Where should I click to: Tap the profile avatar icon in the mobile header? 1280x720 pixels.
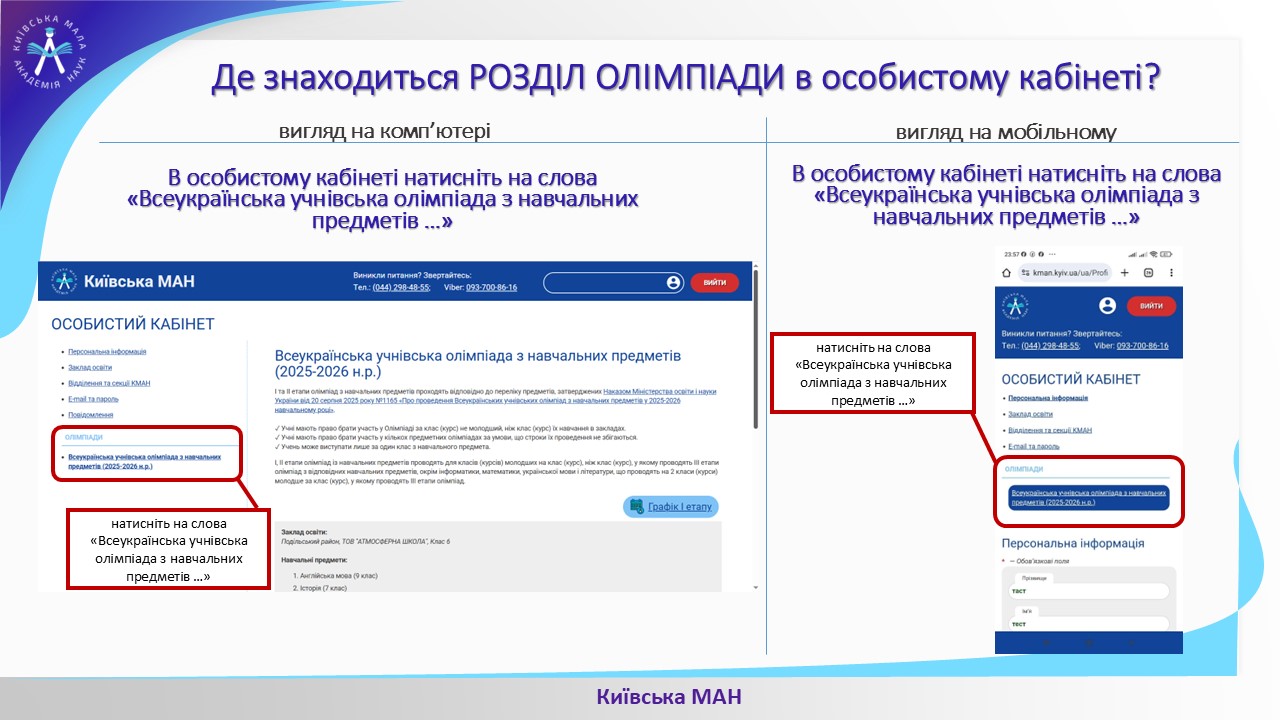point(1106,306)
